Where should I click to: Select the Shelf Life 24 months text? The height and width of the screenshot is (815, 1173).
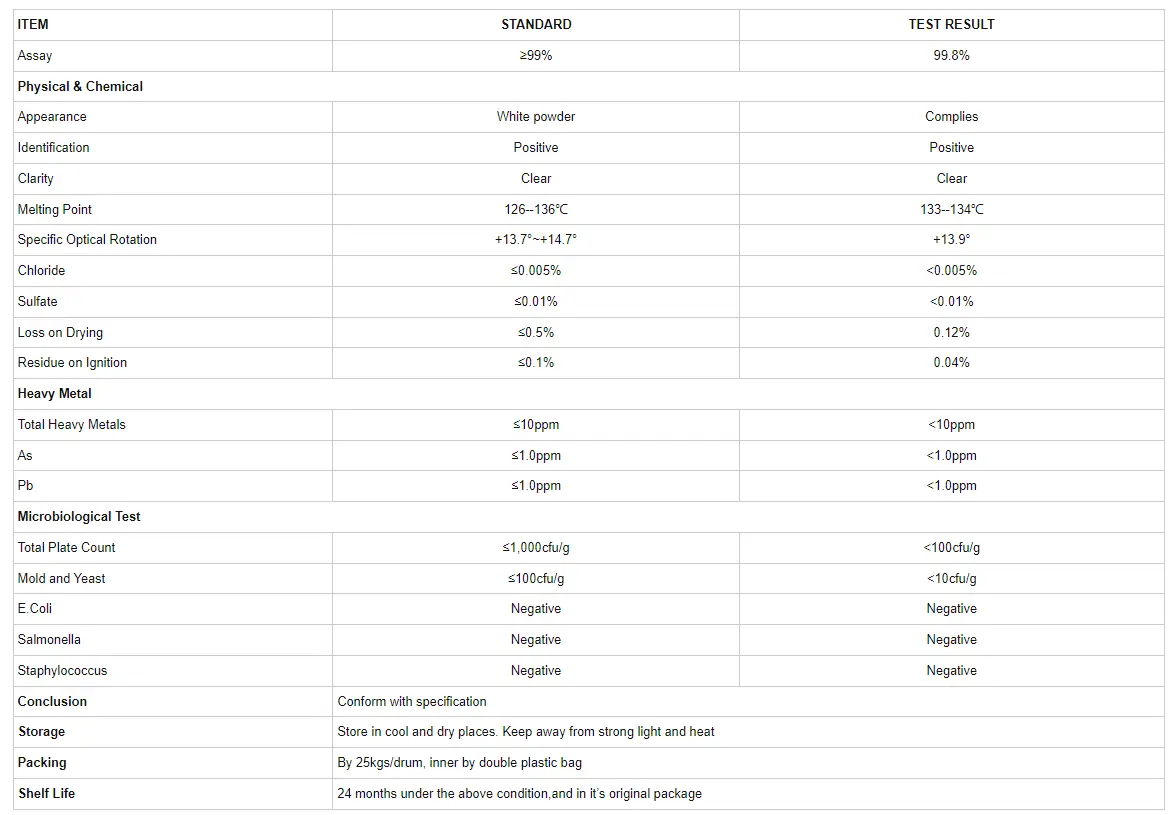click(x=520, y=794)
